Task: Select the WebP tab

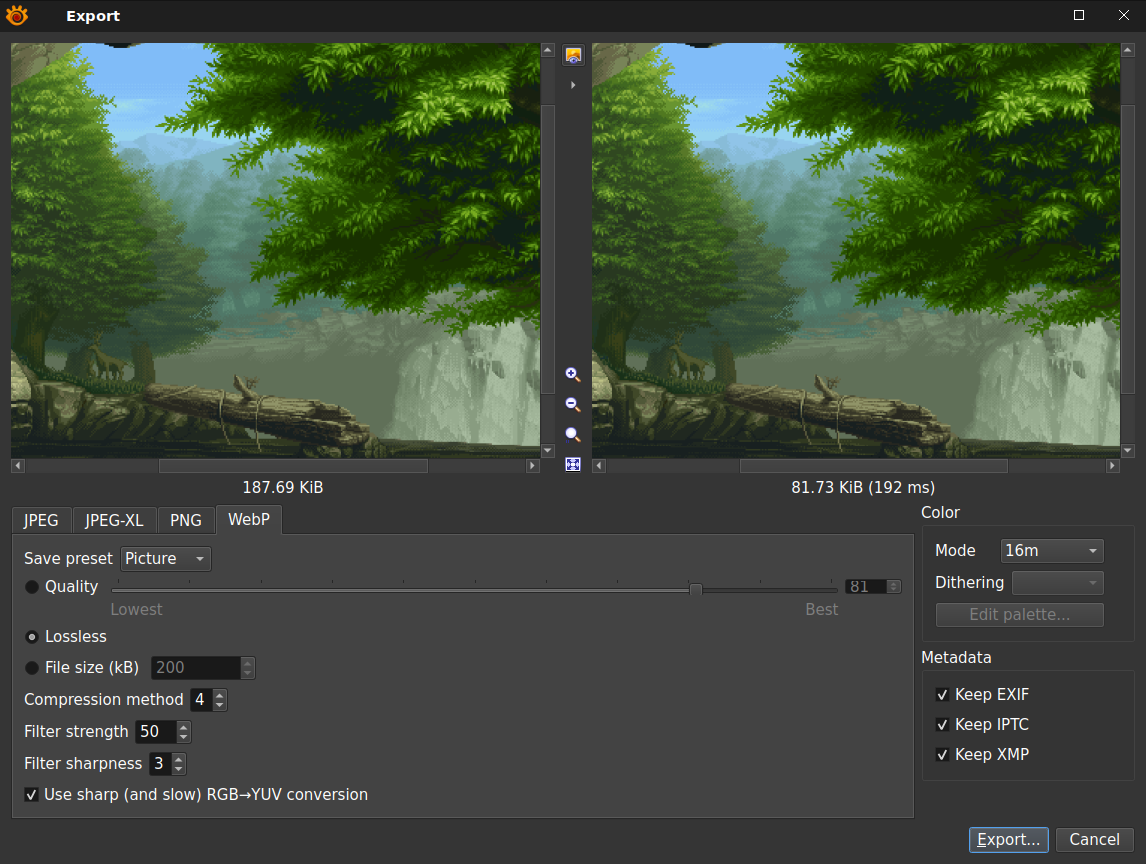Action: (x=248, y=520)
